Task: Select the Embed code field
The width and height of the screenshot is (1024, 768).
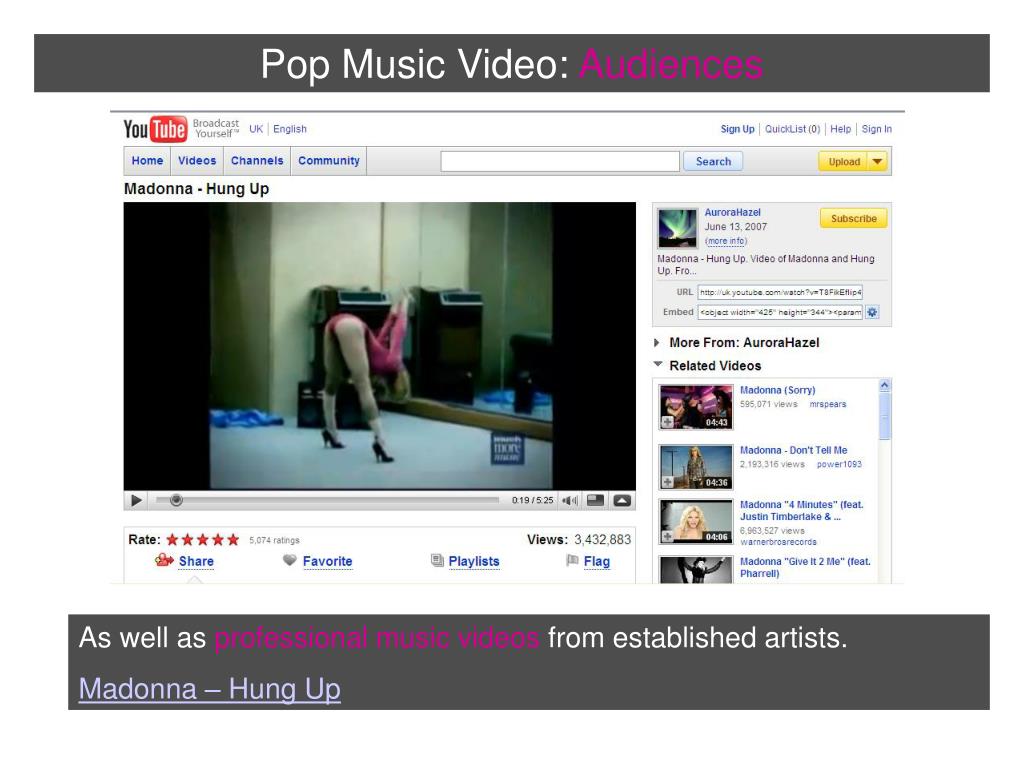Action: tap(780, 312)
